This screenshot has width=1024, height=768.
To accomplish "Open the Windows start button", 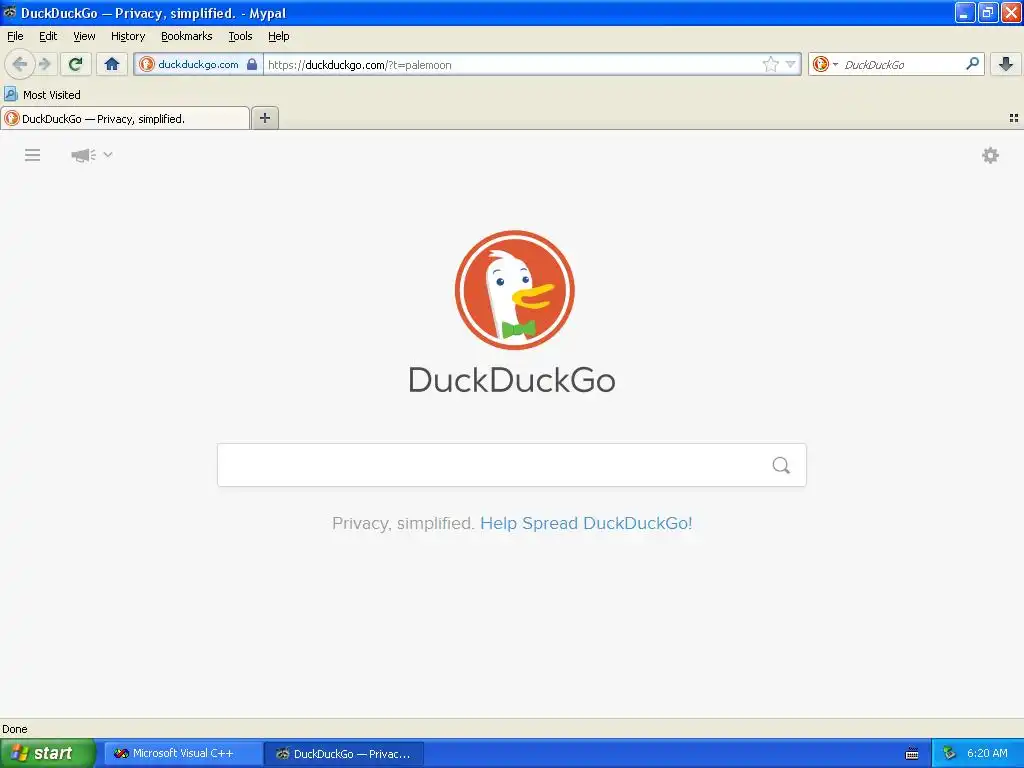I will point(47,753).
